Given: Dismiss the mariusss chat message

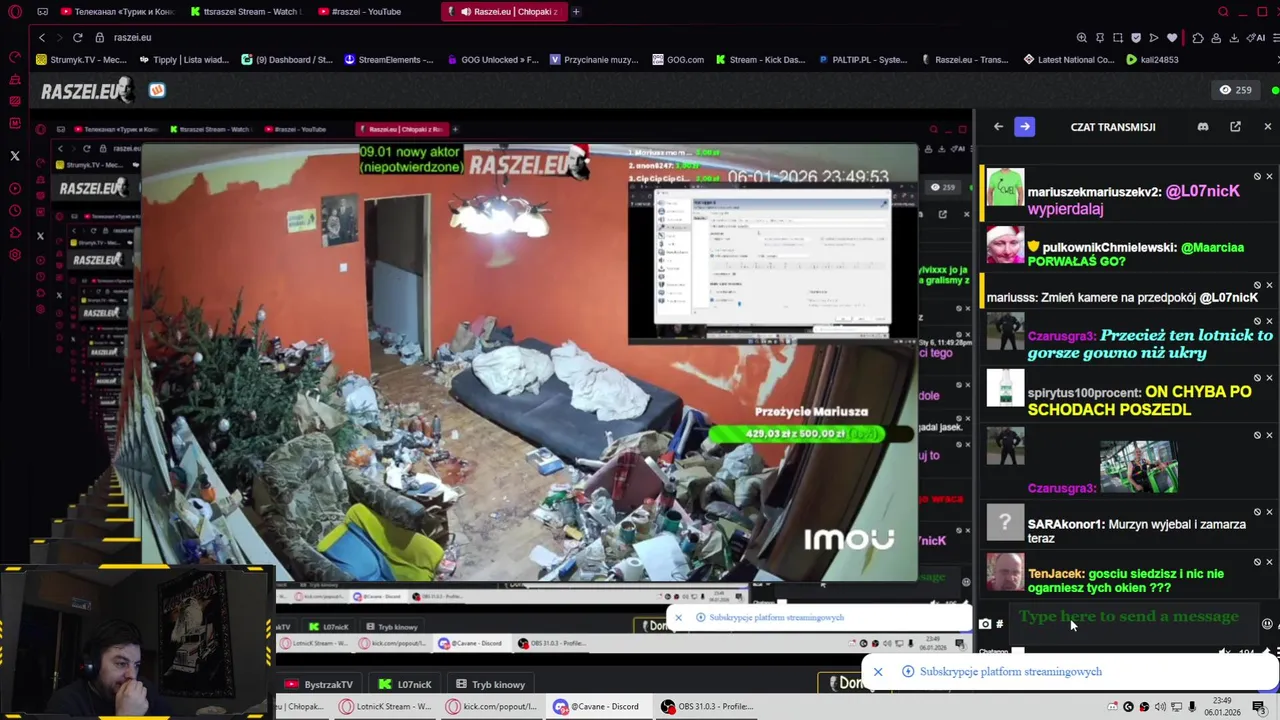Looking at the screenshot, I should [1269, 285].
